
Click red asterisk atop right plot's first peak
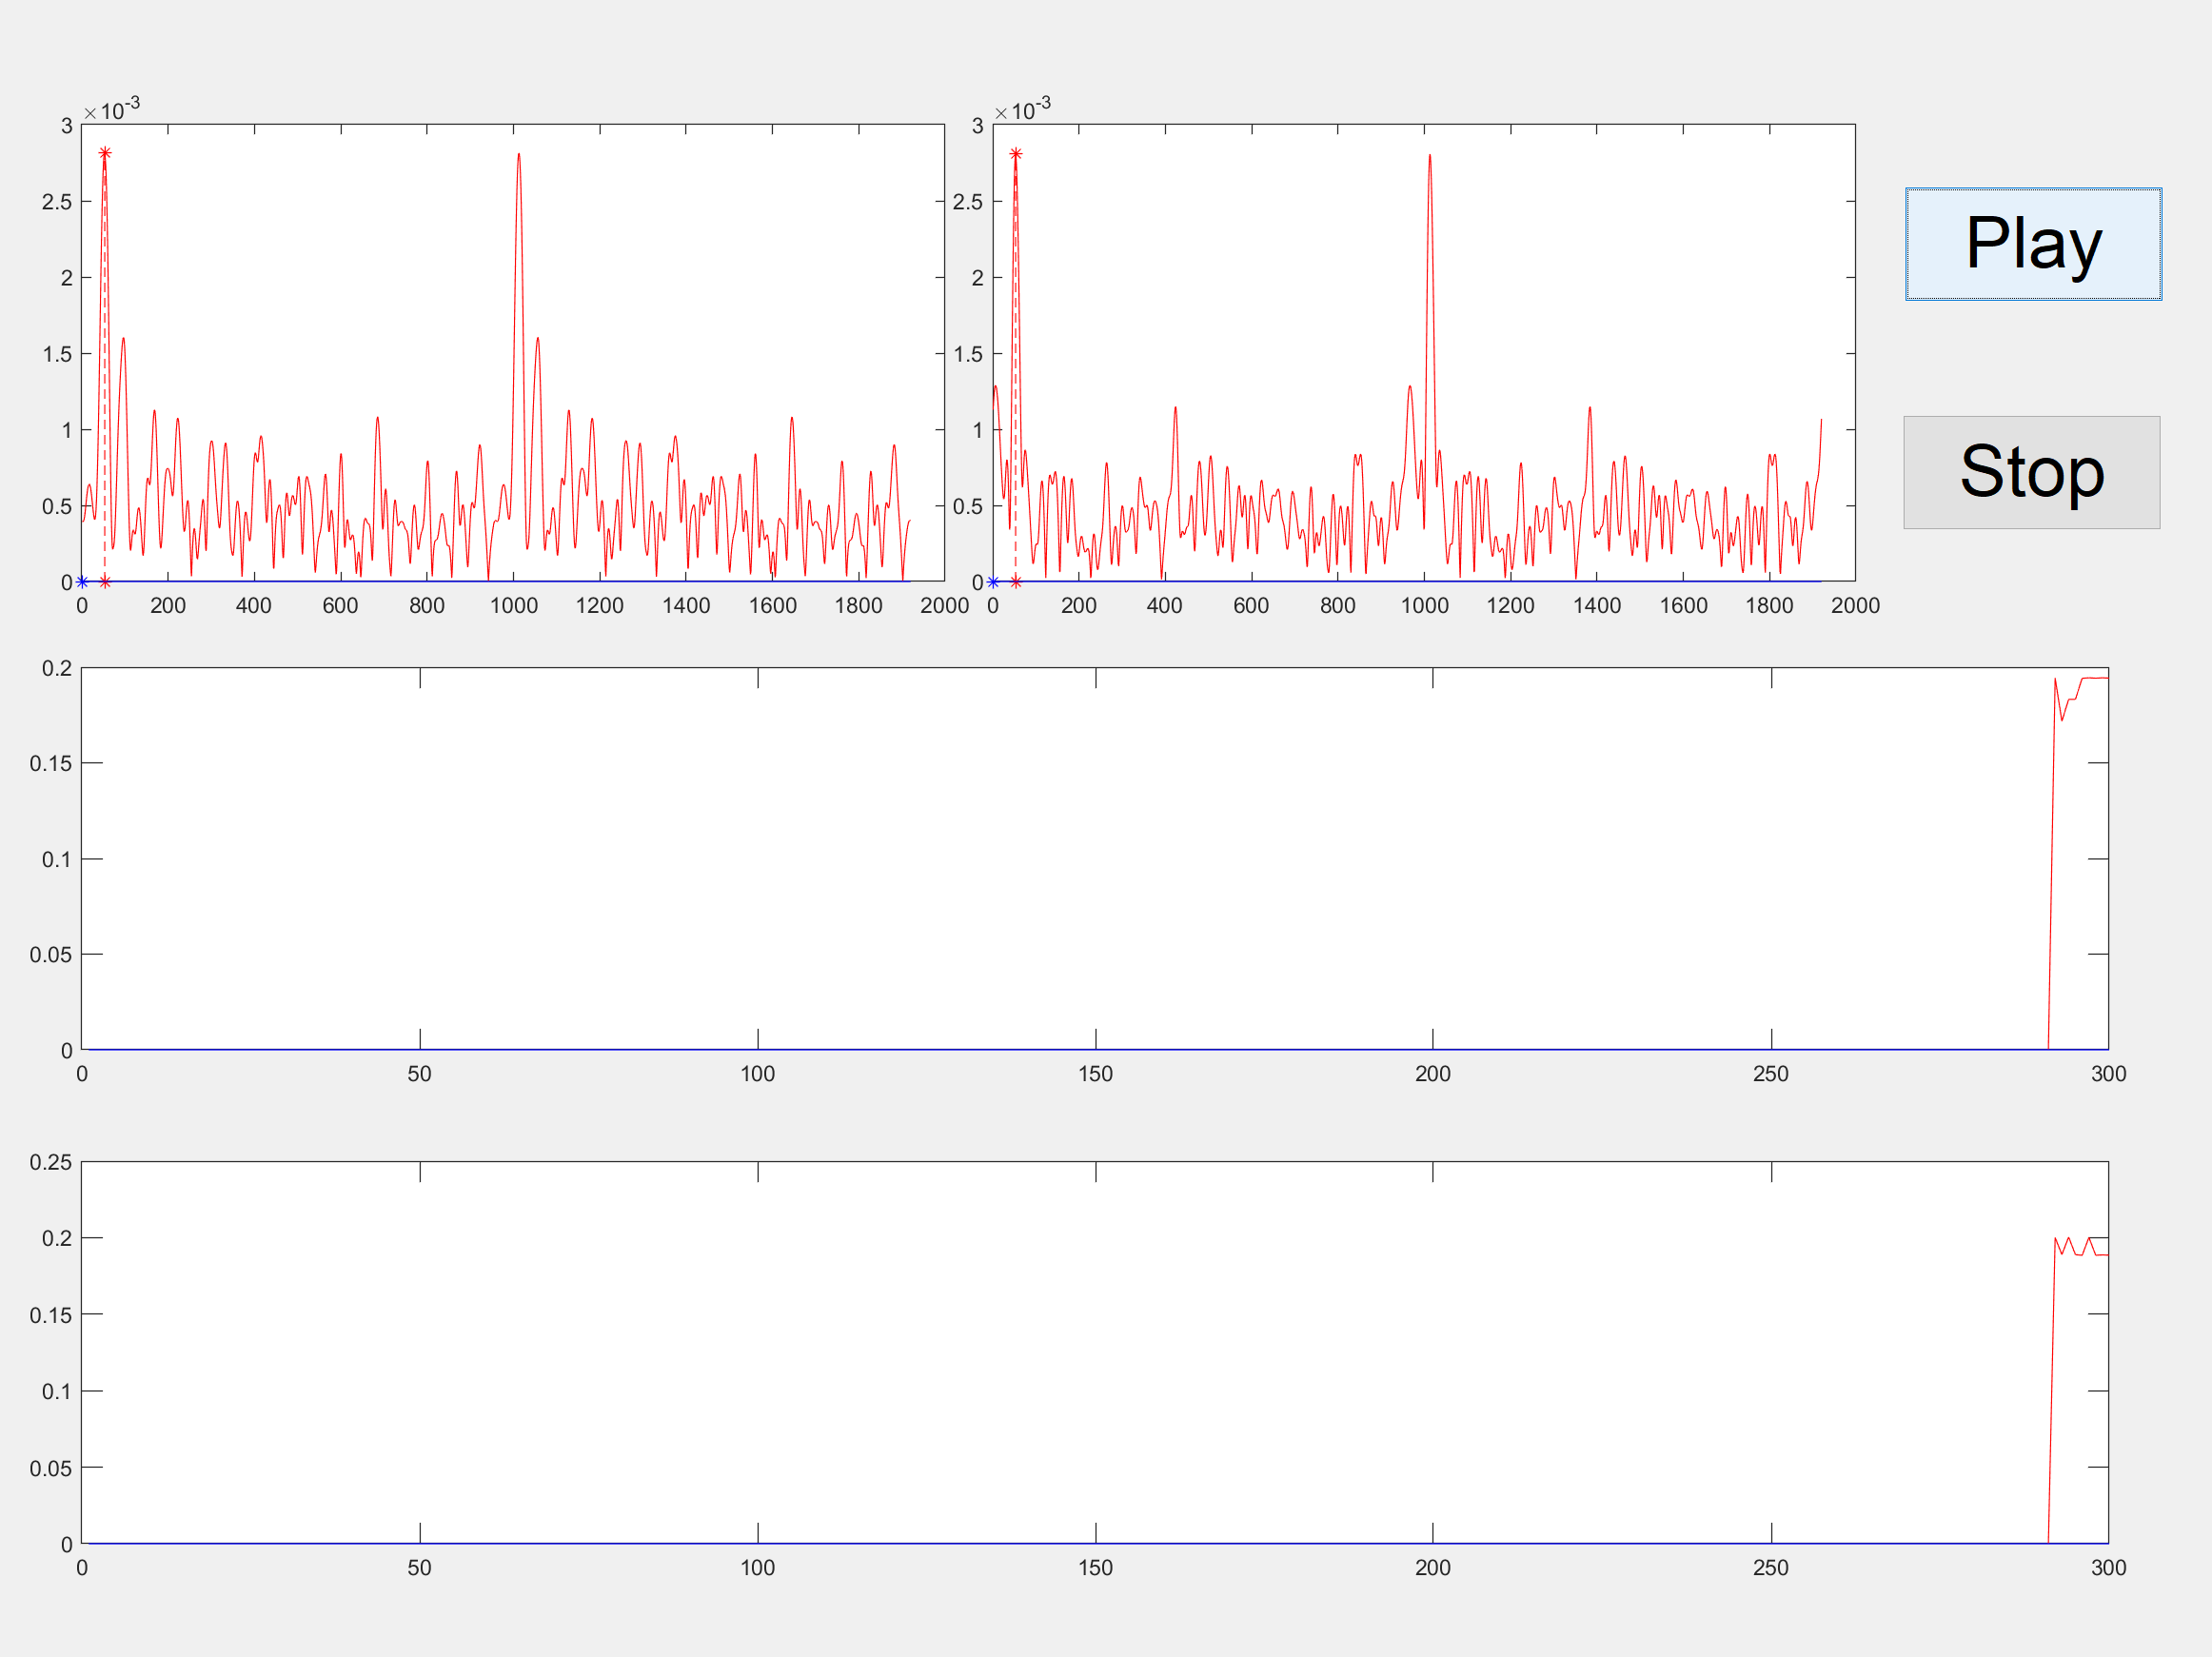click(1016, 154)
